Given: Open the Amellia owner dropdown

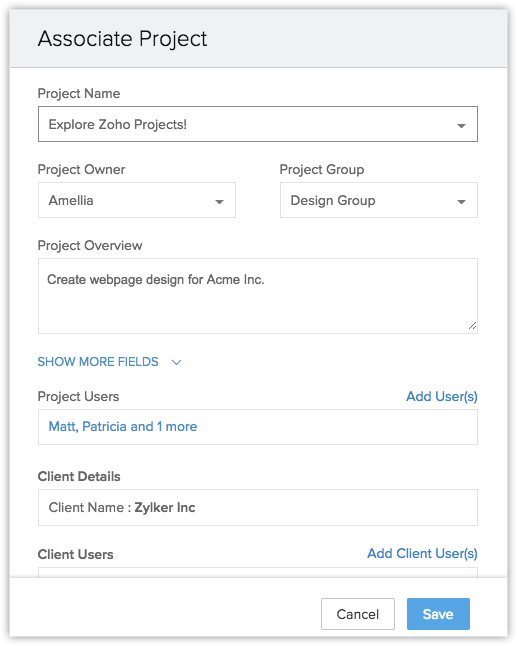Looking at the screenshot, I should coord(137,200).
